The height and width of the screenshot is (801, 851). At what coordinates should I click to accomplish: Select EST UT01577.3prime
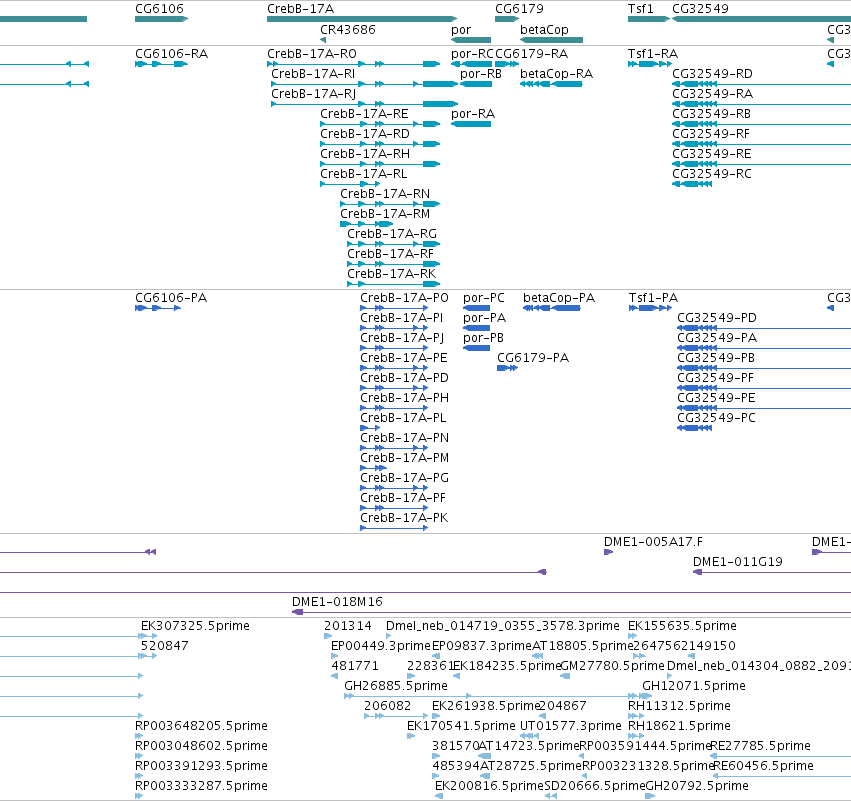(570, 726)
